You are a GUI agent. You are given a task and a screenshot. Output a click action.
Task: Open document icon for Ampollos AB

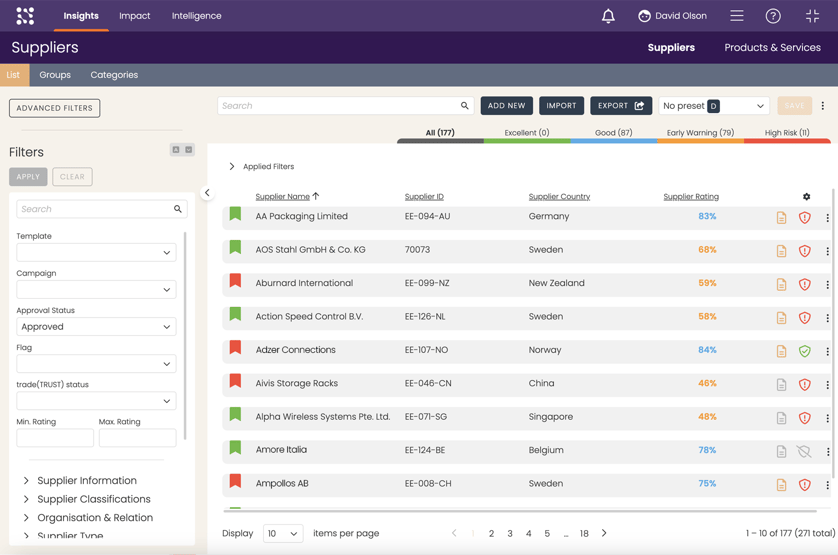(x=781, y=485)
